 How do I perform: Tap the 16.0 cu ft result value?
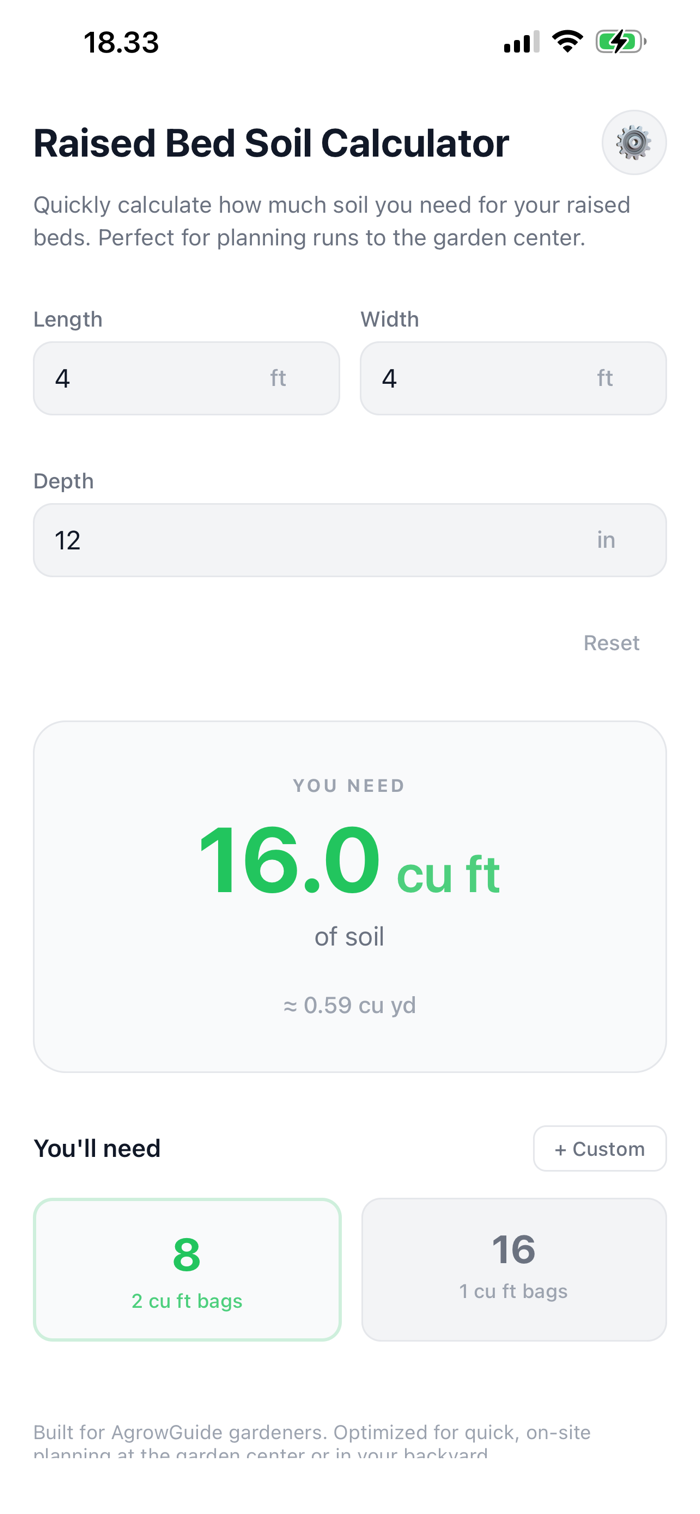pyautogui.click(x=349, y=862)
